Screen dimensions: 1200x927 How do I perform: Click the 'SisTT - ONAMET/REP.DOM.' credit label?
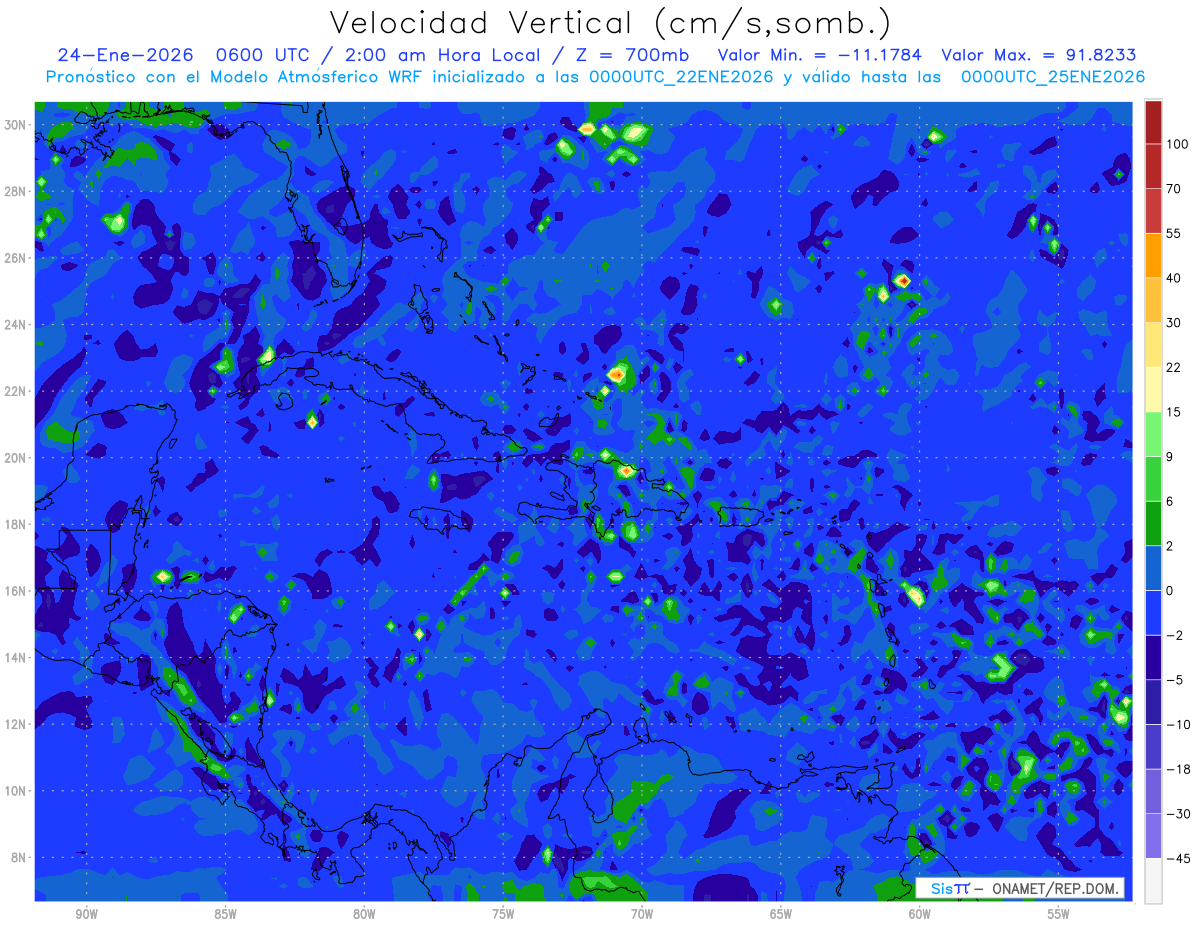1020,888
